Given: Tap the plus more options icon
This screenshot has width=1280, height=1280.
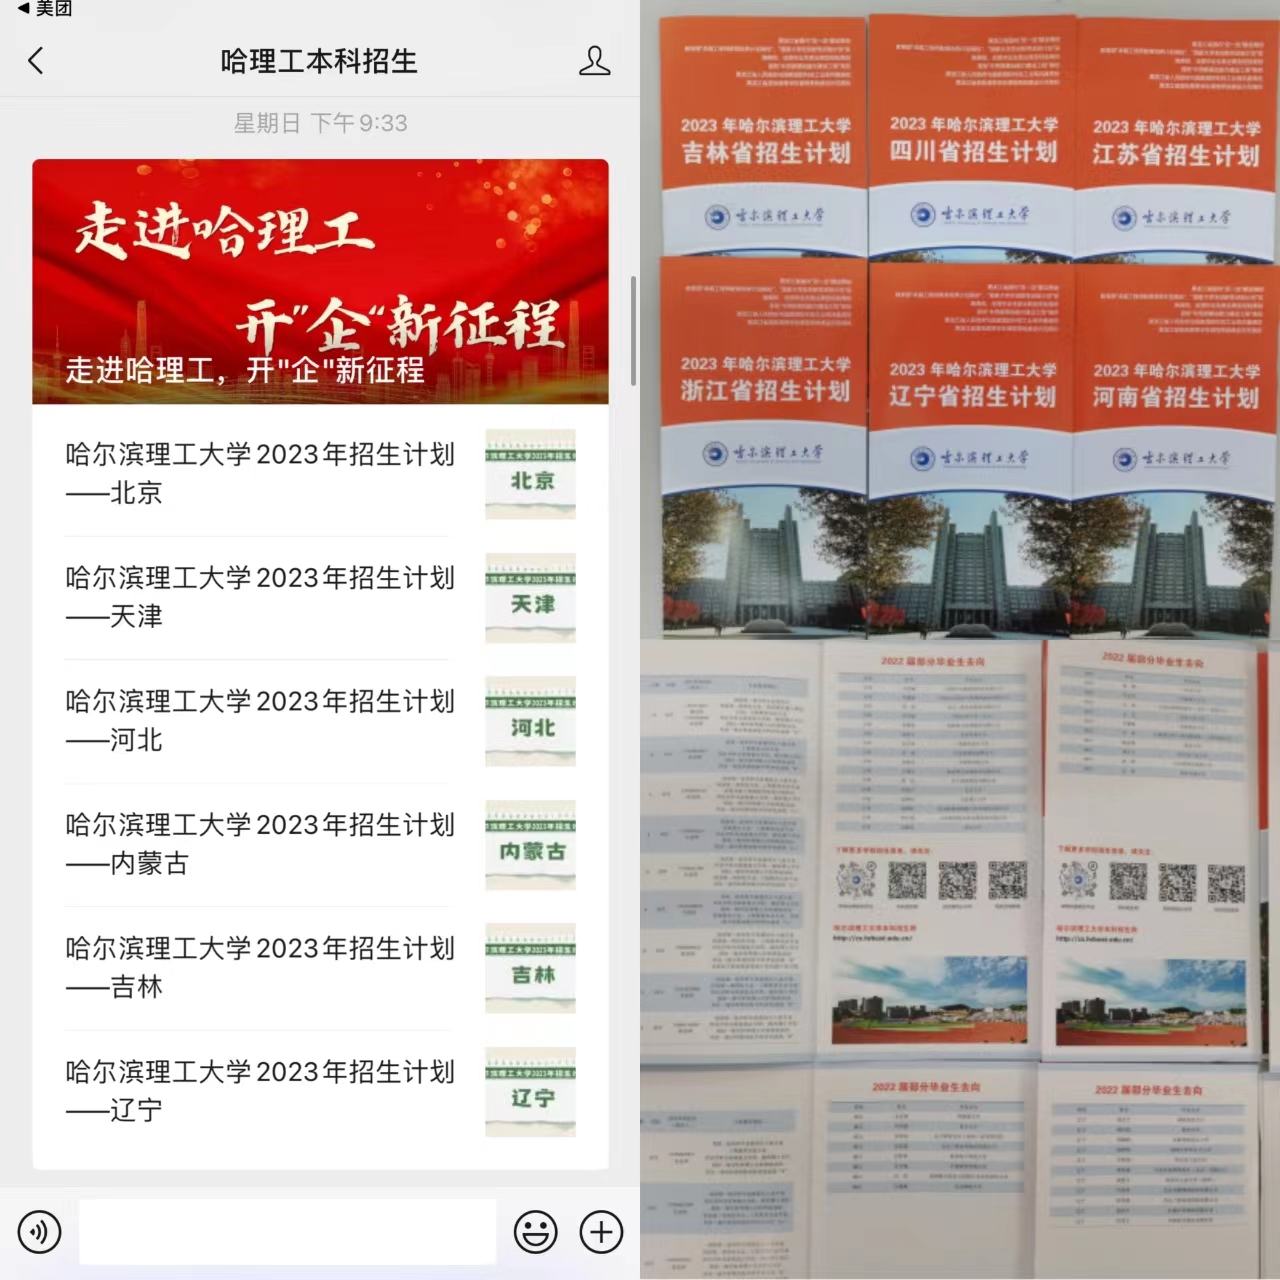Looking at the screenshot, I should (601, 1231).
